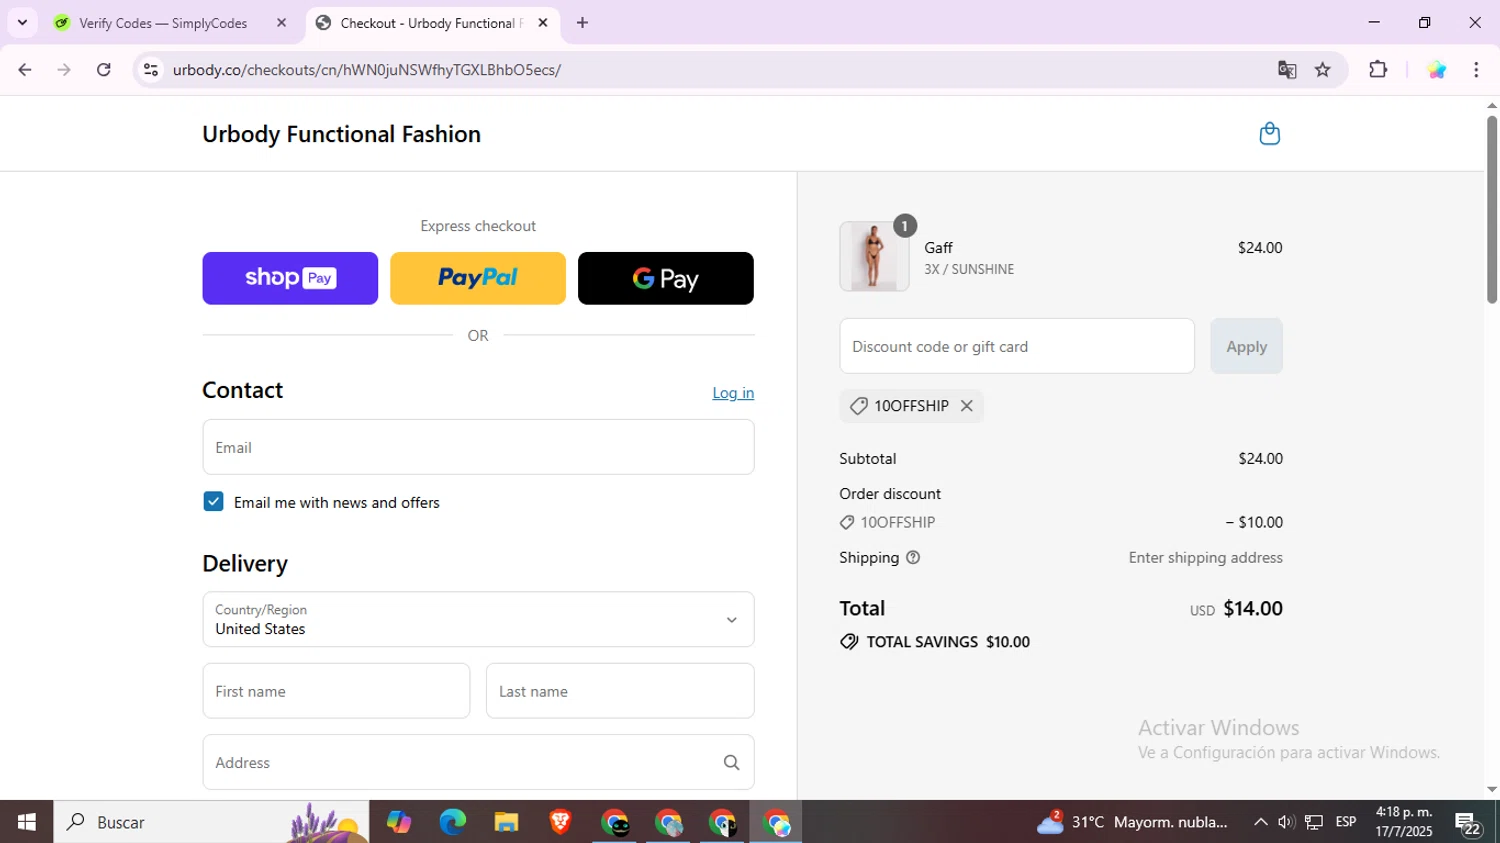Pay with PayPal express checkout
1500x843 pixels.
tap(478, 278)
